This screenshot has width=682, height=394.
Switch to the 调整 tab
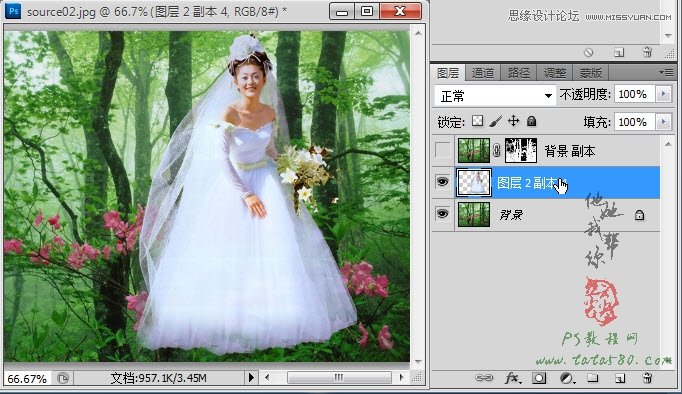click(555, 73)
